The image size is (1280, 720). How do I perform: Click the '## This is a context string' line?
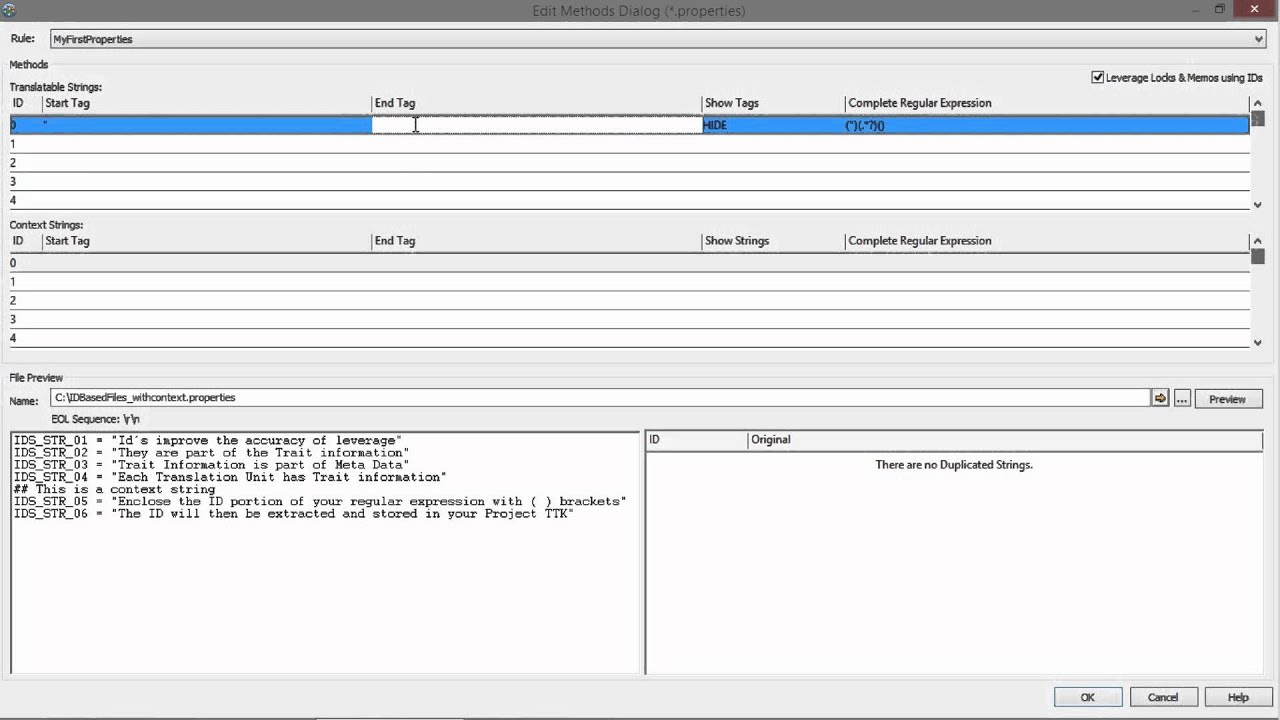tap(114, 490)
